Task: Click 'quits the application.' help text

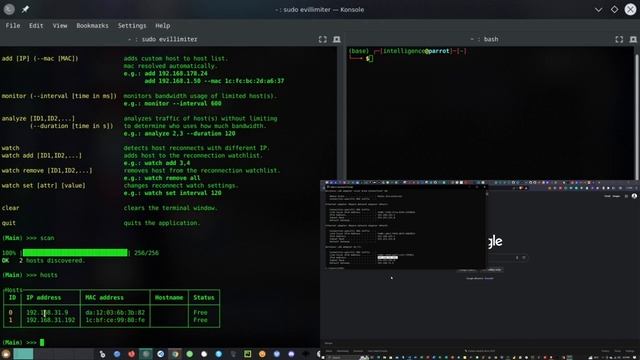Action: (x=162, y=223)
